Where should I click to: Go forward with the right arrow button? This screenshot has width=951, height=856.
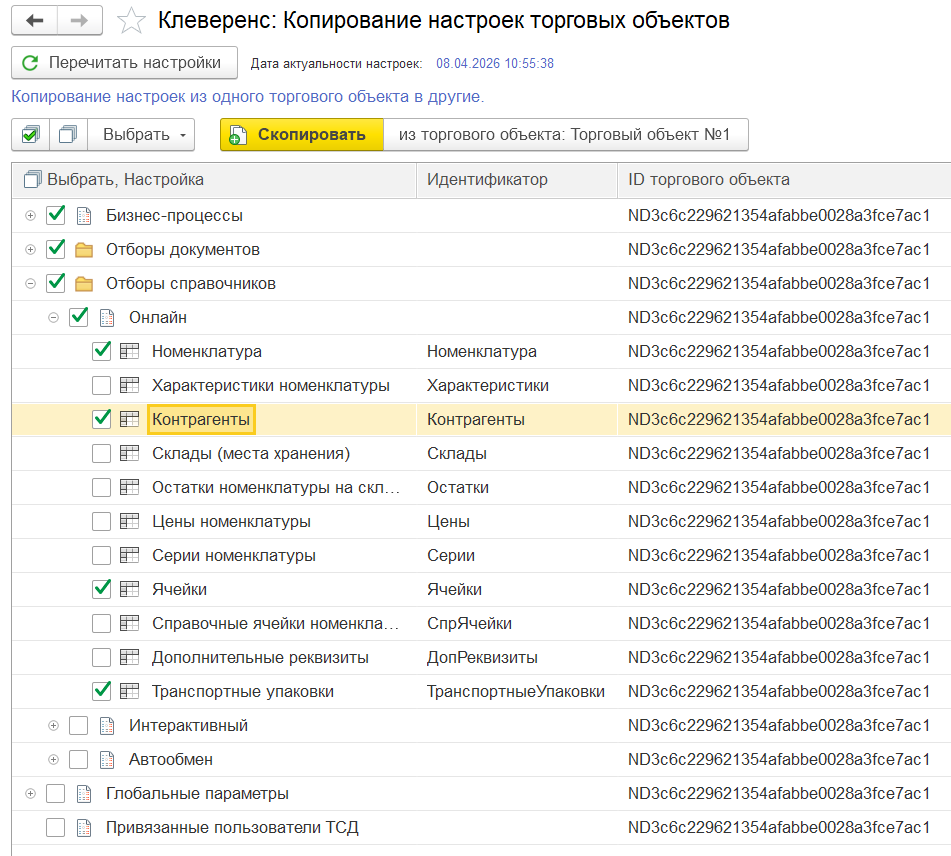click(79, 21)
